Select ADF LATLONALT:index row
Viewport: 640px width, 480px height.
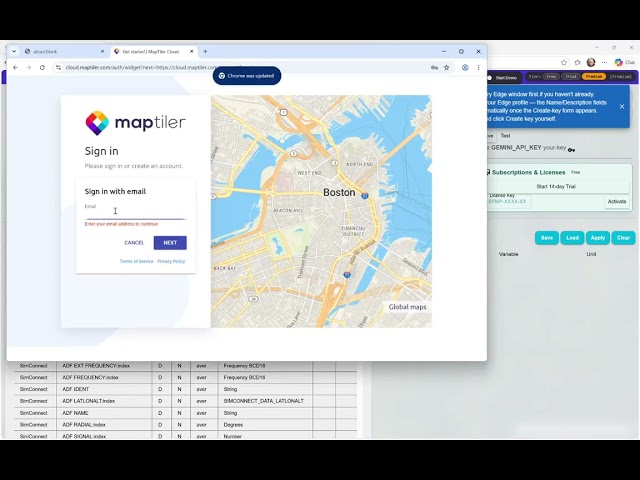[186, 401]
